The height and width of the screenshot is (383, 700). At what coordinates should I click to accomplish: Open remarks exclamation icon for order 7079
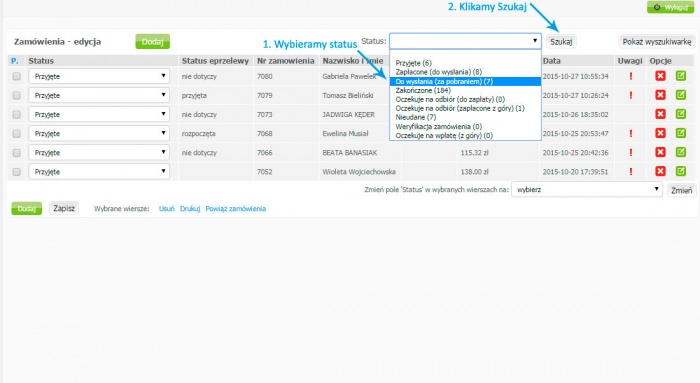(631, 95)
